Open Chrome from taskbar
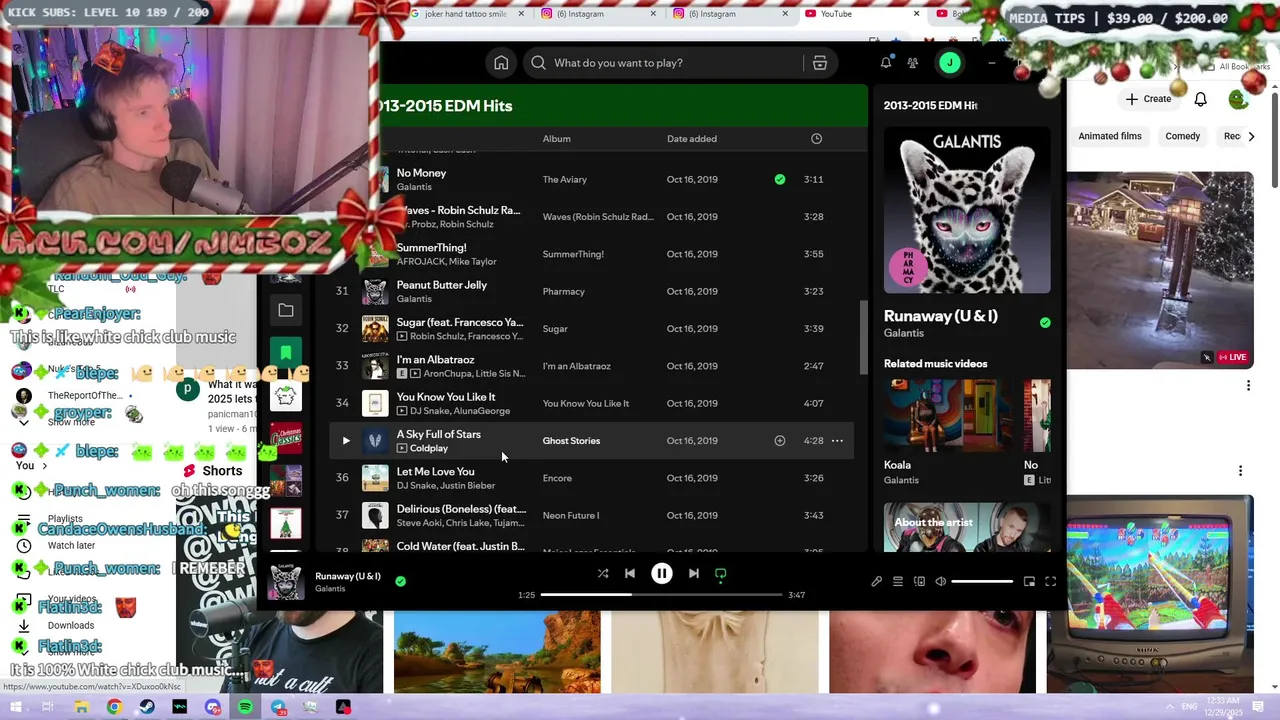This screenshot has width=1280, height=720. coord(114,707)
